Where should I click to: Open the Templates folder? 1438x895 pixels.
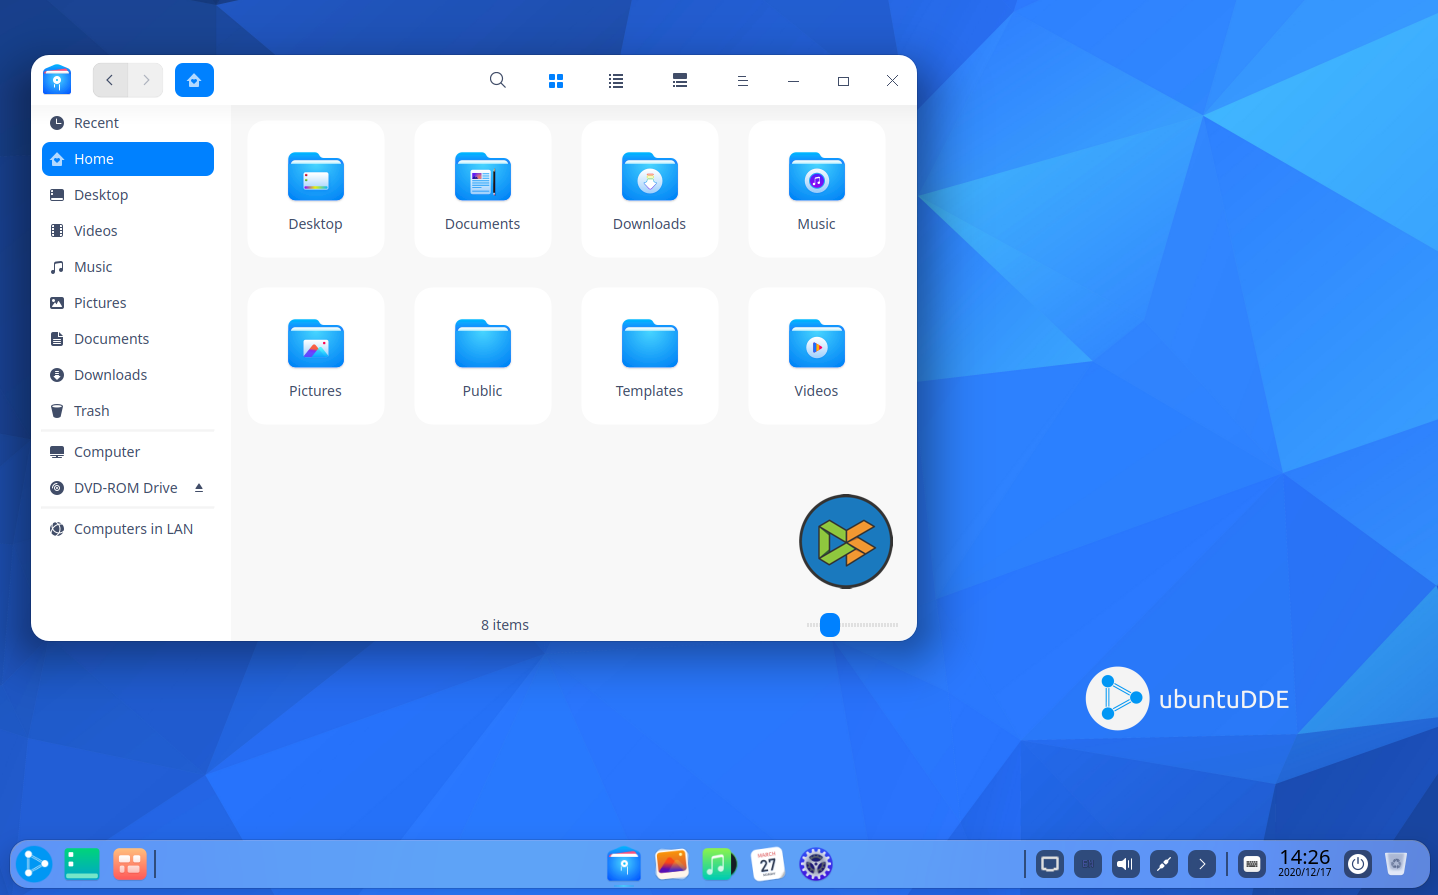coord(649,356)
